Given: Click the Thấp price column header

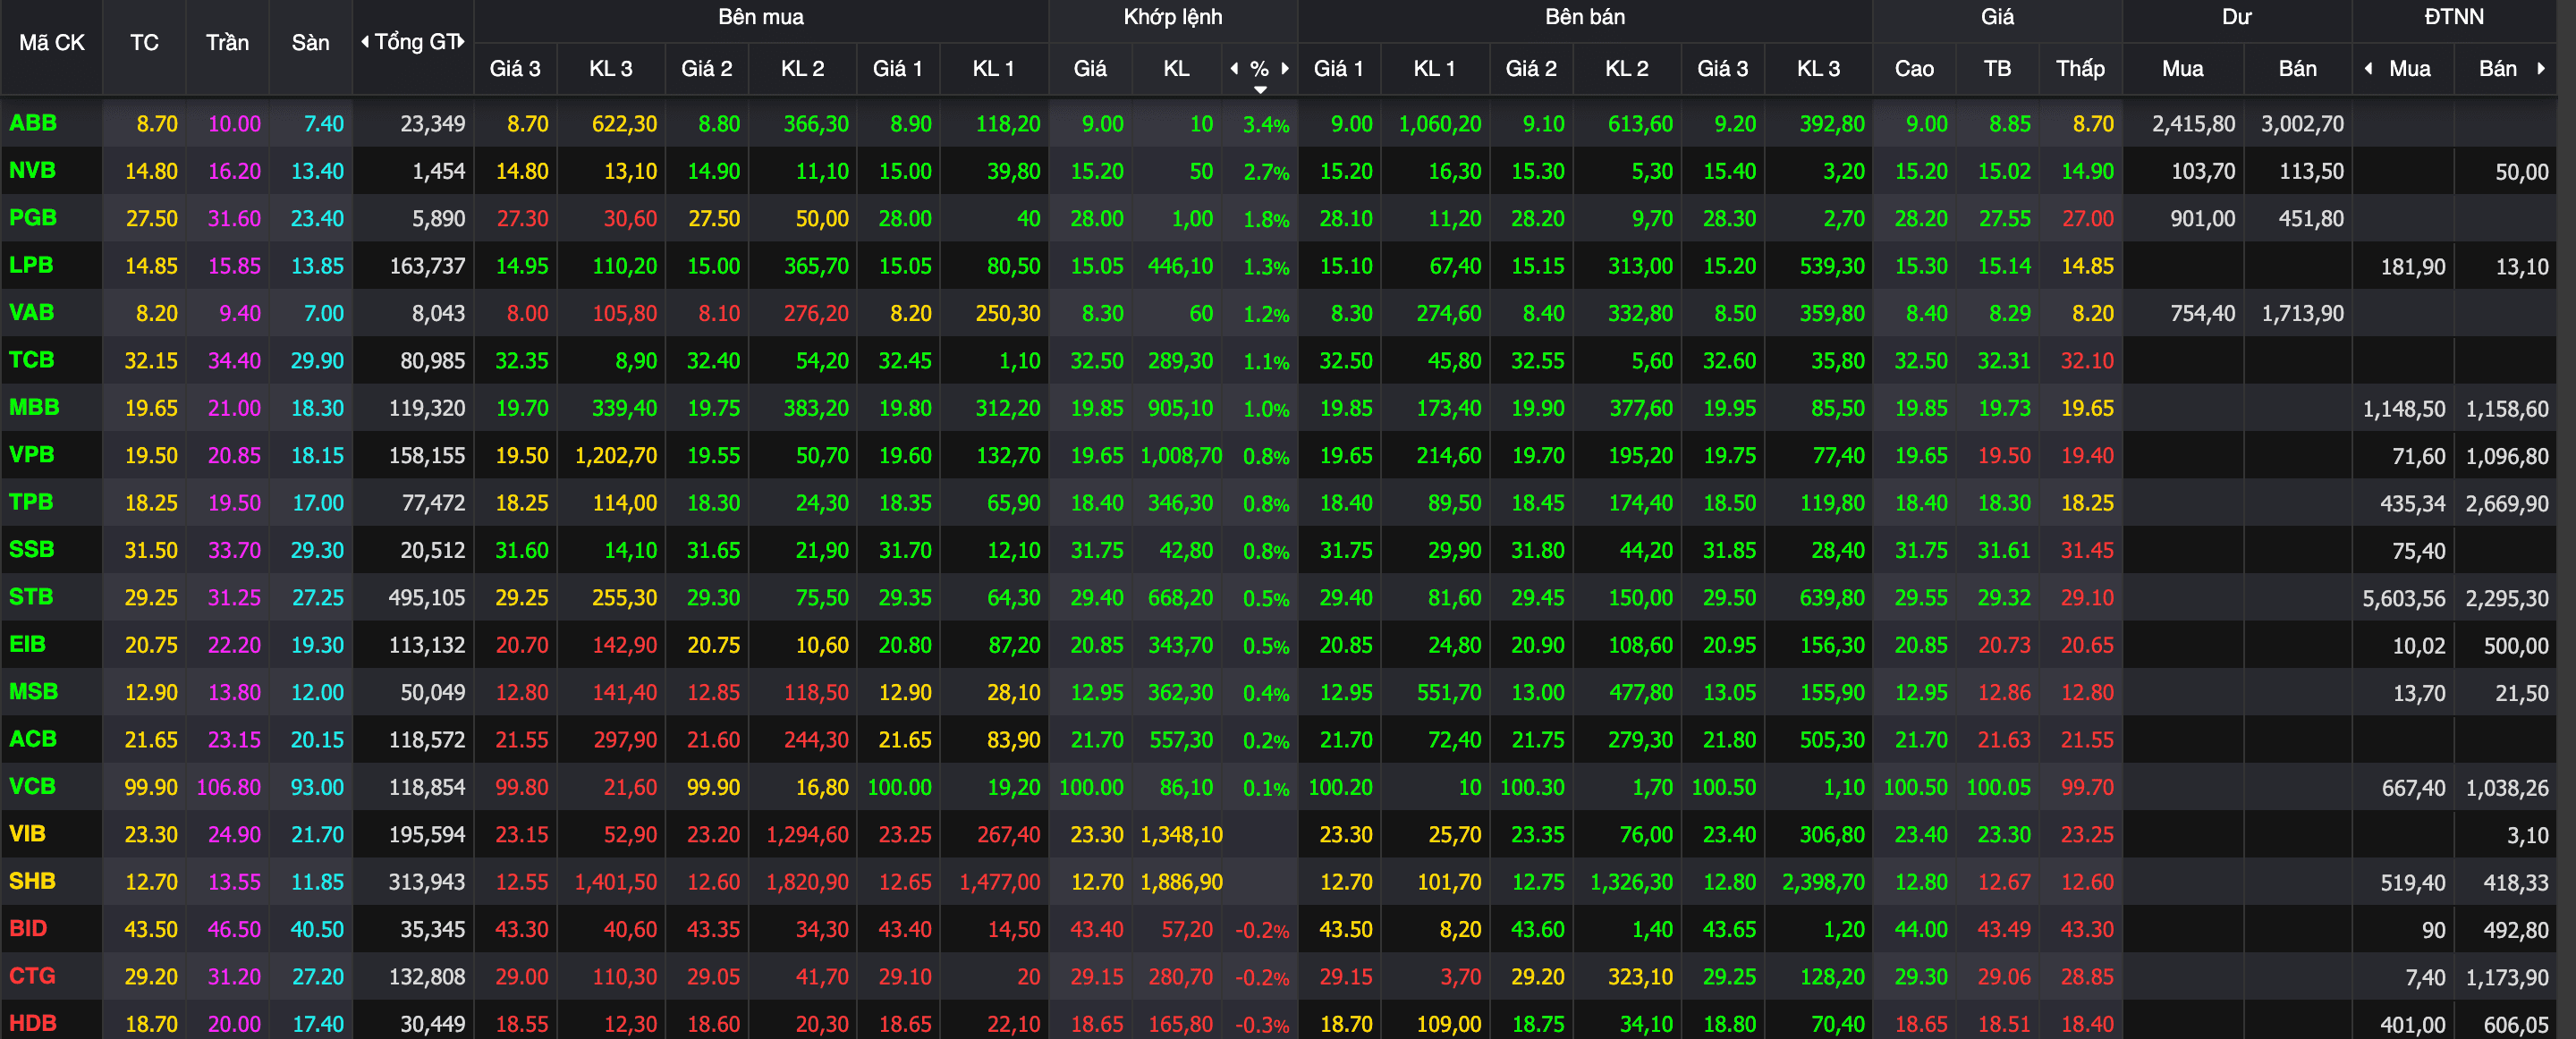Looking at the screenshot, I should tap(2080, 68).
